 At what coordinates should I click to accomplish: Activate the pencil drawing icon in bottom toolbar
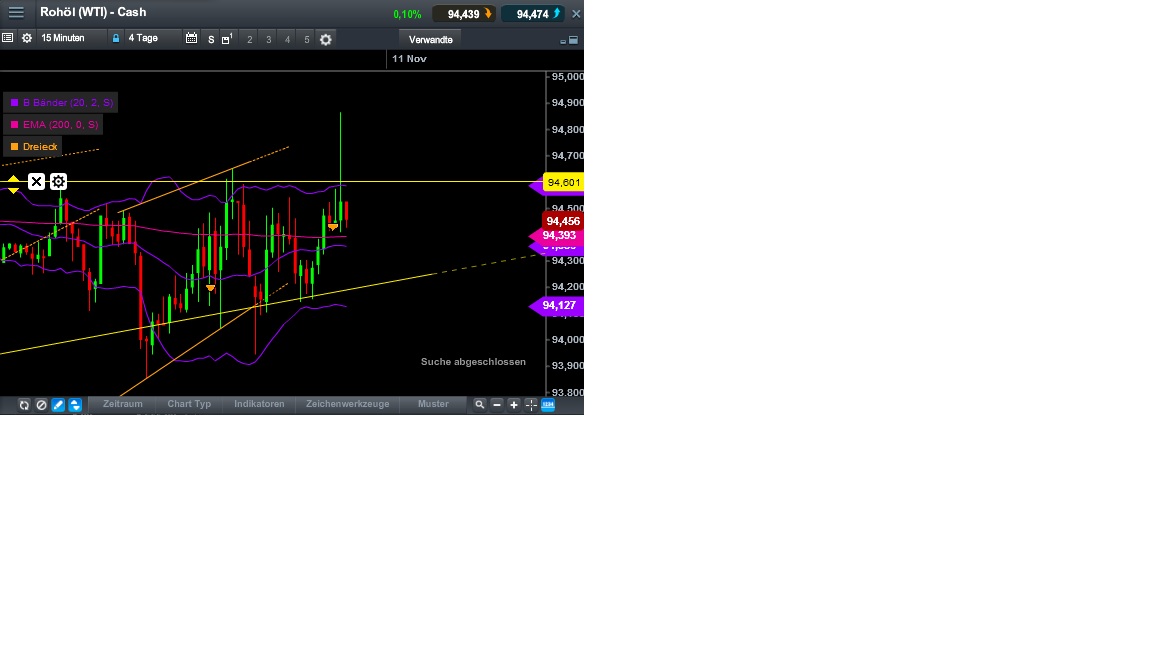point(57,404)
